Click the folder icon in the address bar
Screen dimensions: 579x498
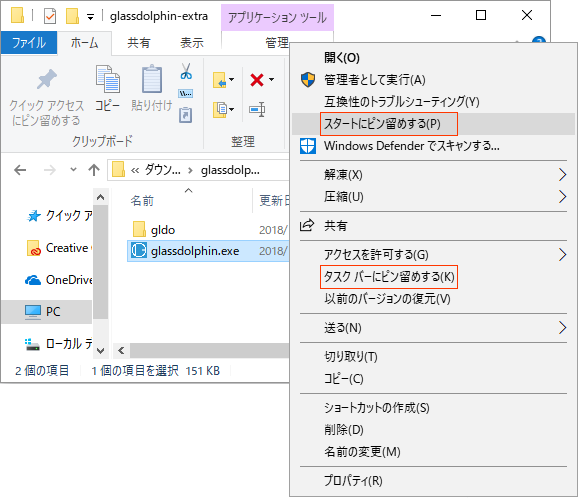[118, 170]
